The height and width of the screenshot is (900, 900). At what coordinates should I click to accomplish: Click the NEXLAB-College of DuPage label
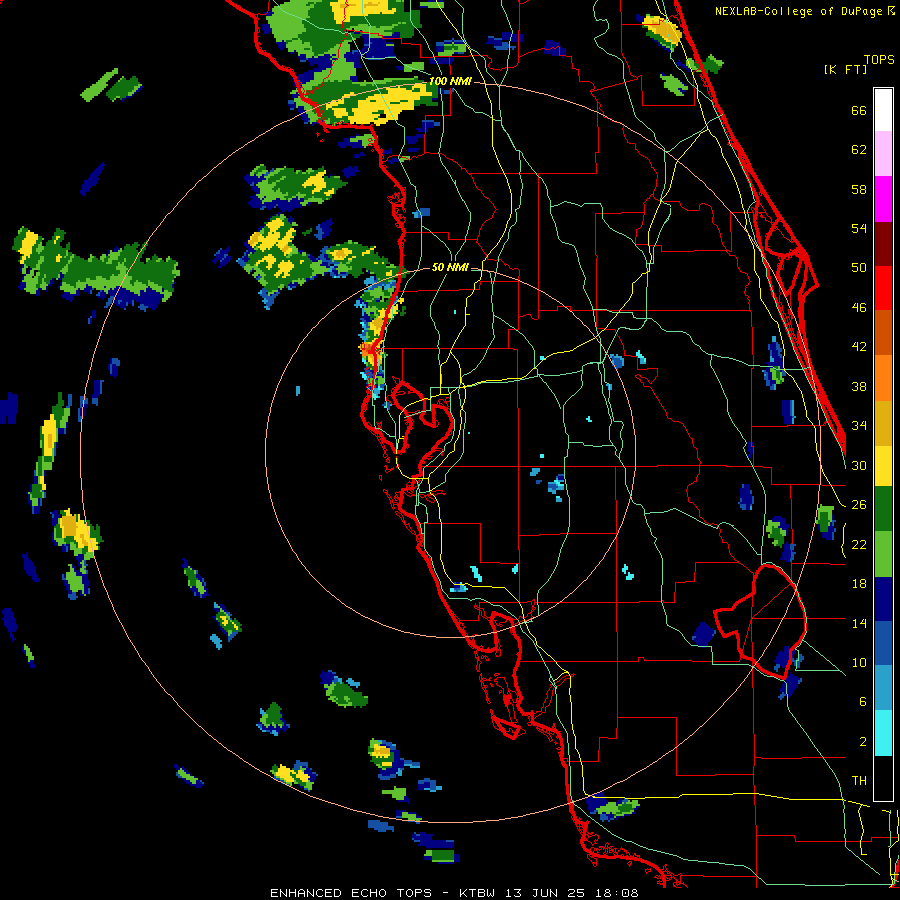tap(798, 11)
